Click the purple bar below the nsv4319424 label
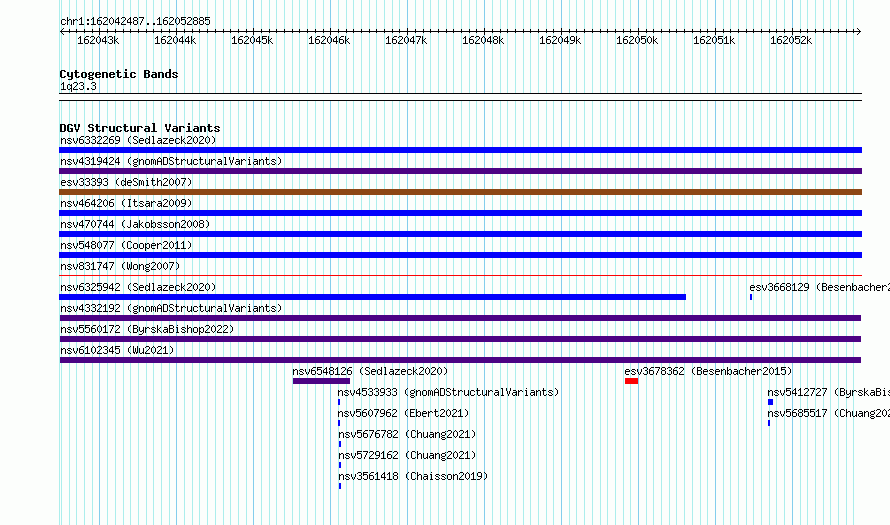The height and width of the screenshot is (525, 890). click(x=460, y=171)
